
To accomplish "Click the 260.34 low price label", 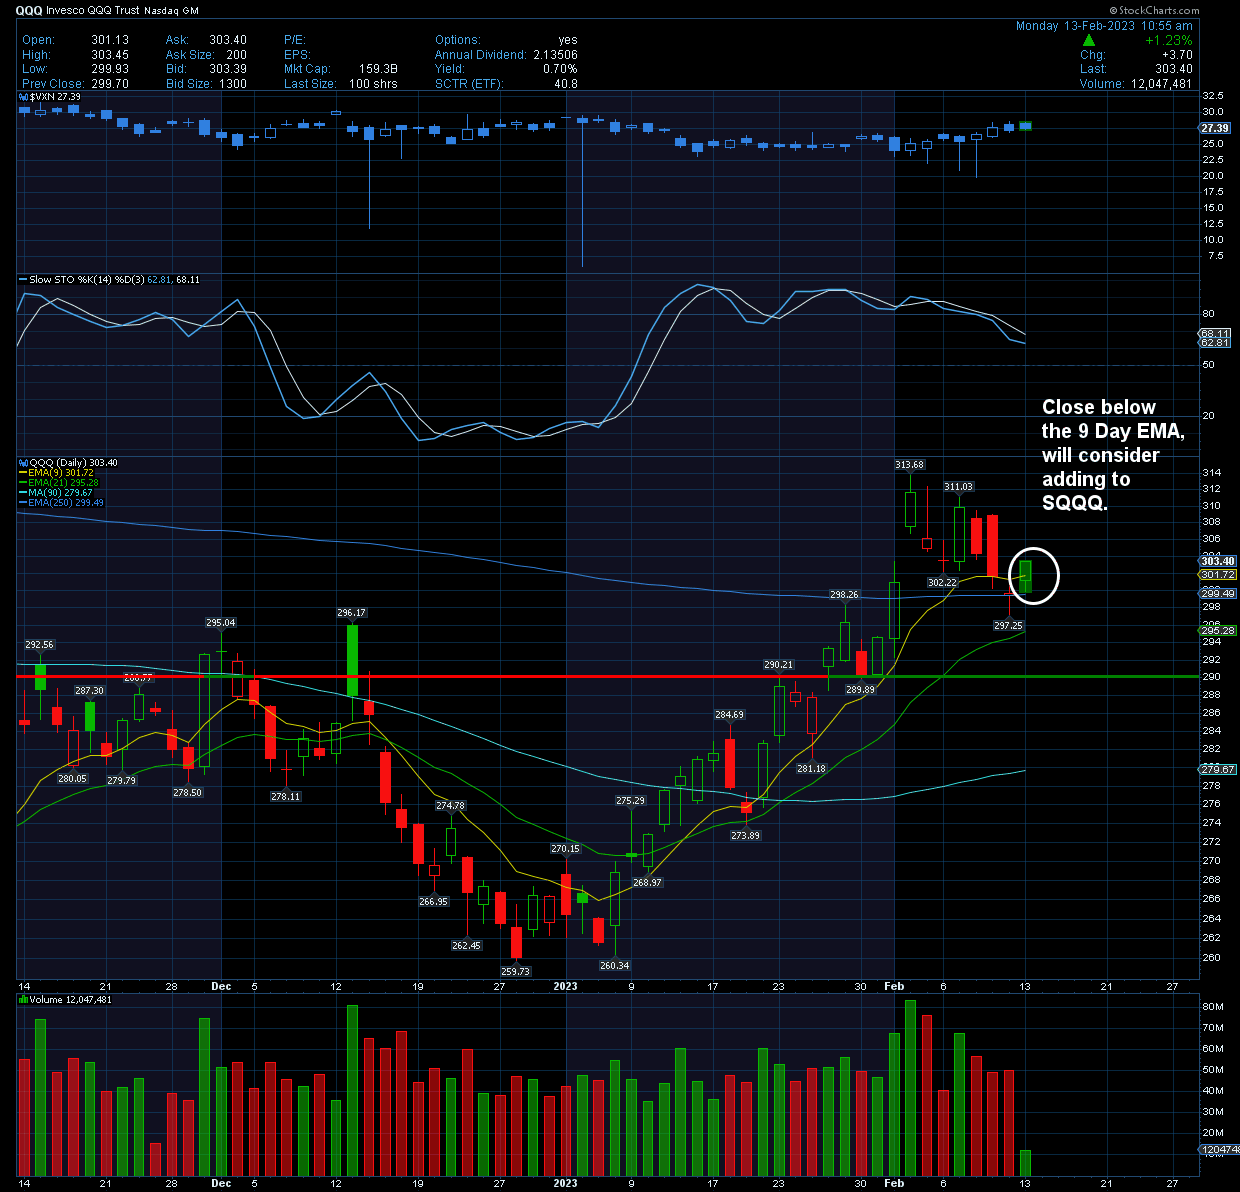I will point(614,966).
